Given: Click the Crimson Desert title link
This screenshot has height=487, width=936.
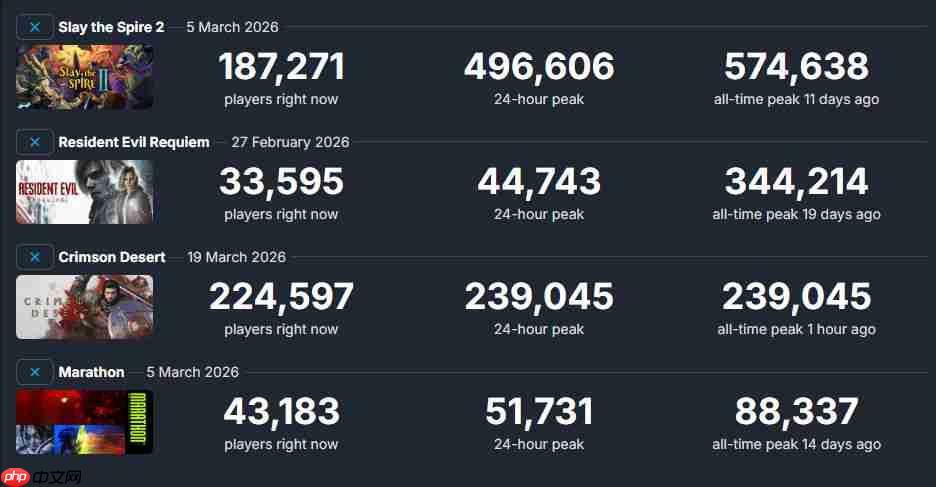Looking at the screenshot, I should [x=112, y=257].
